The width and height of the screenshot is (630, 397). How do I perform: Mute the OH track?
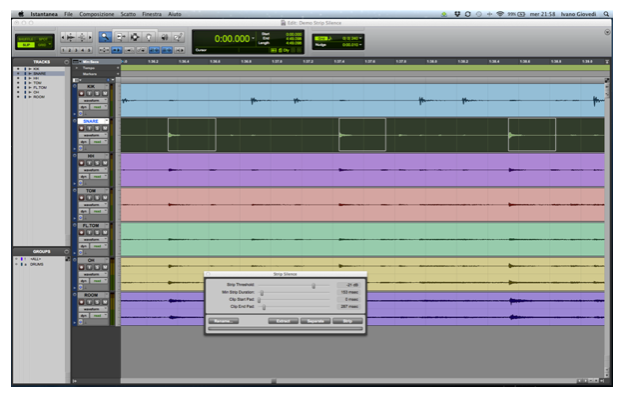104,267
